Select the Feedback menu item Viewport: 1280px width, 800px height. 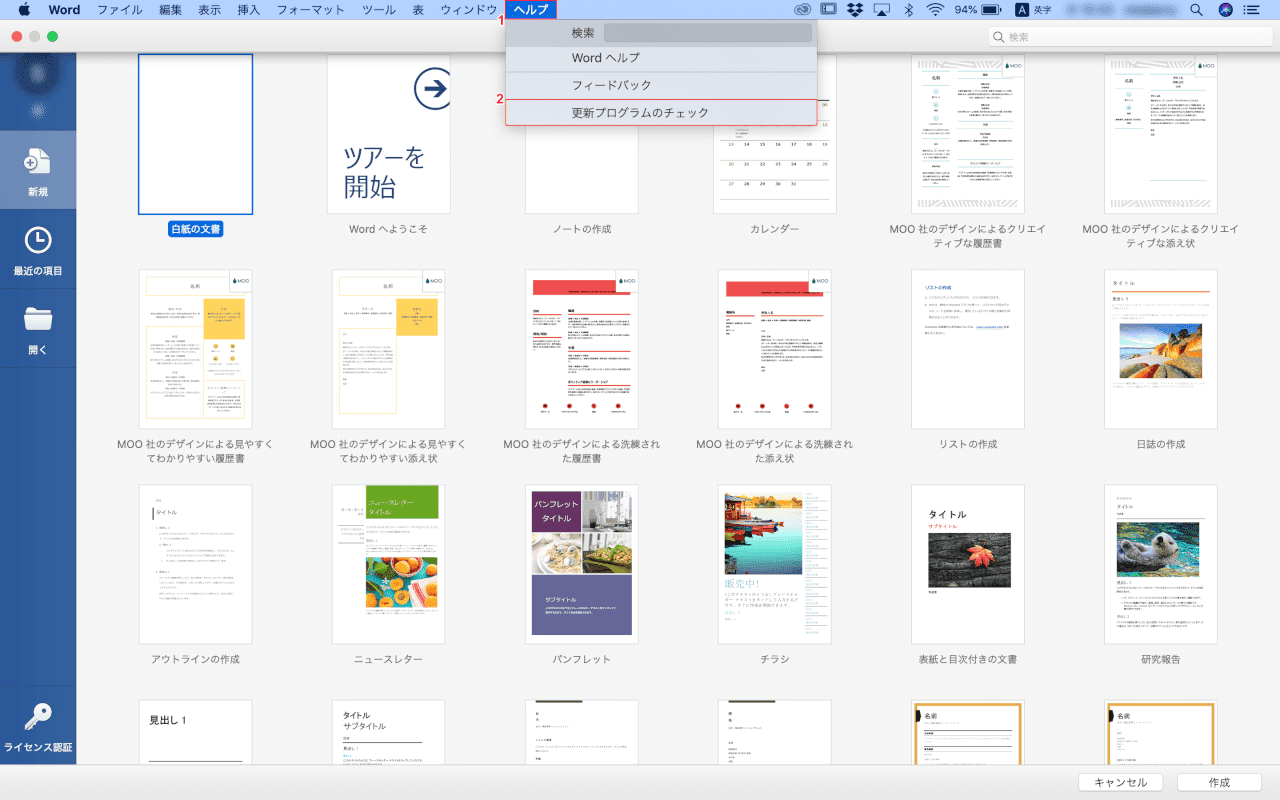coord(611,85)
